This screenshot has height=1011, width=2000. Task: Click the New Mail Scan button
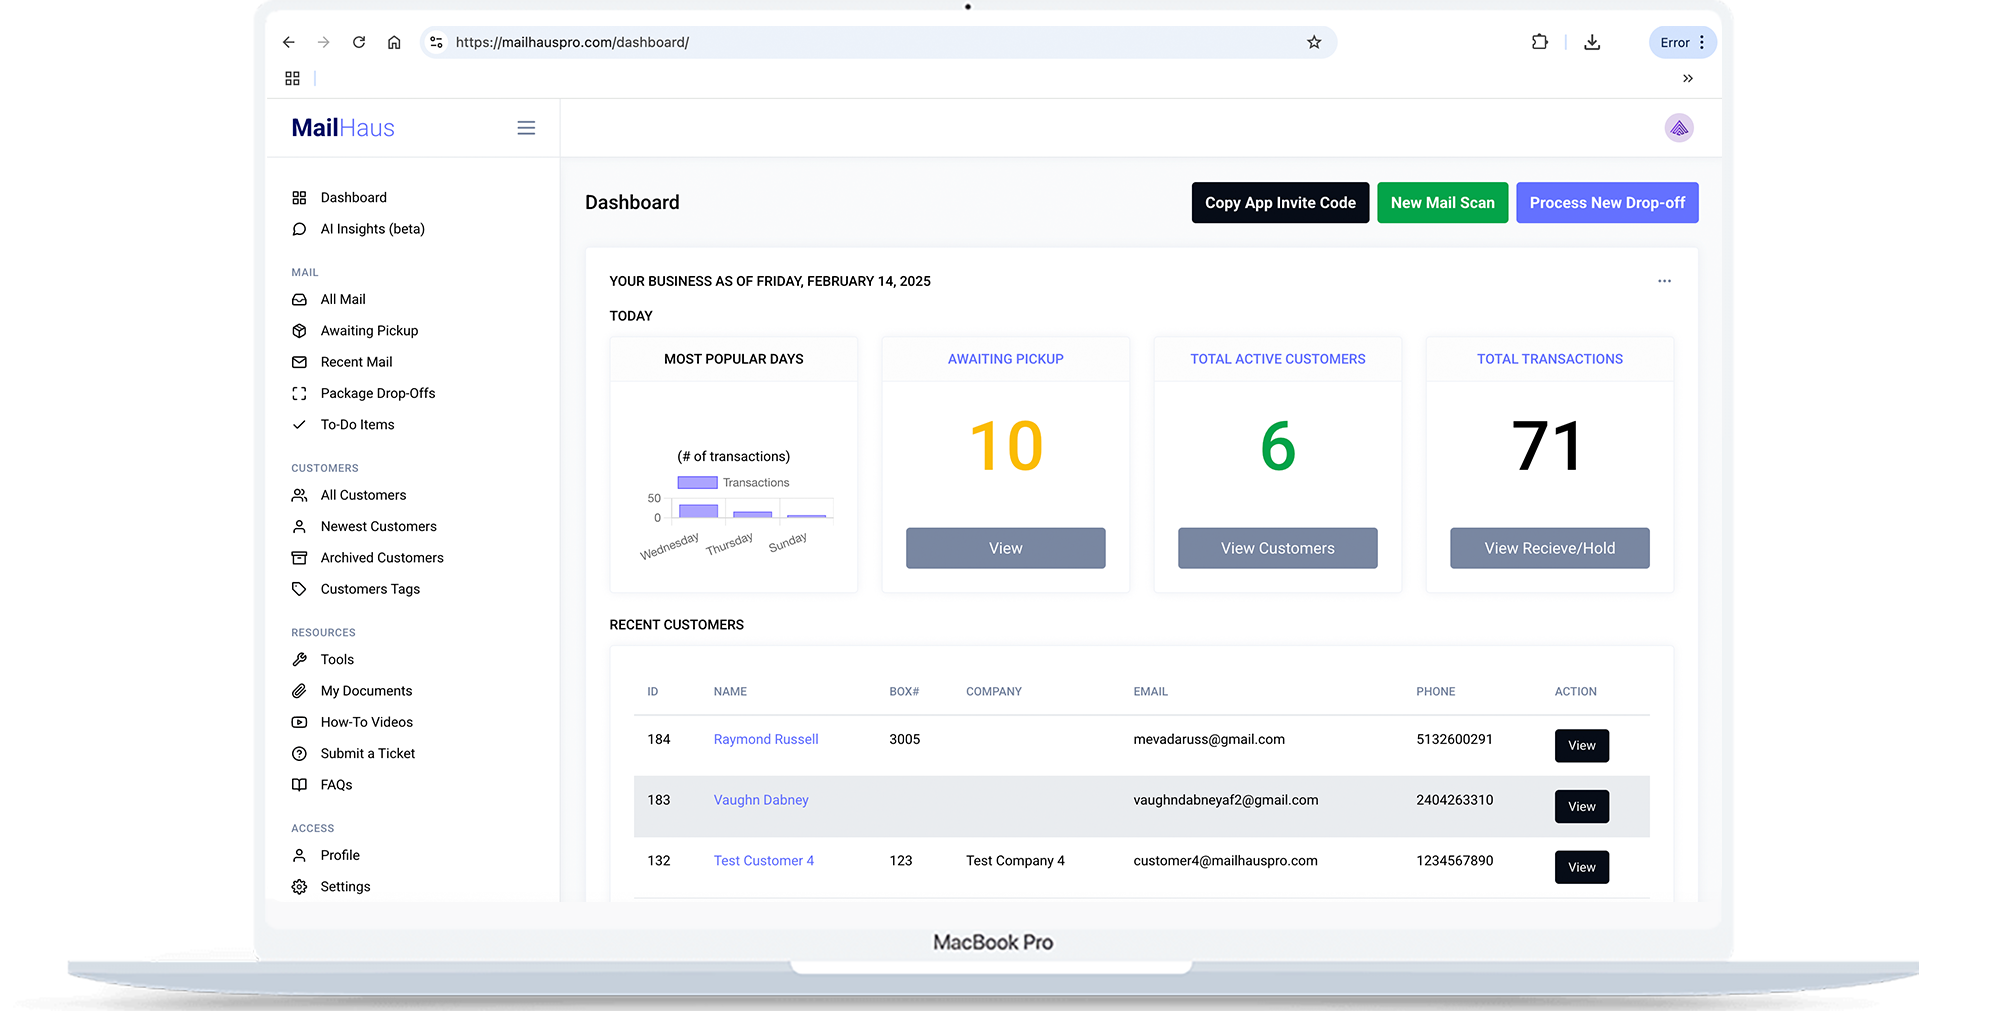tap(1442, 203)
